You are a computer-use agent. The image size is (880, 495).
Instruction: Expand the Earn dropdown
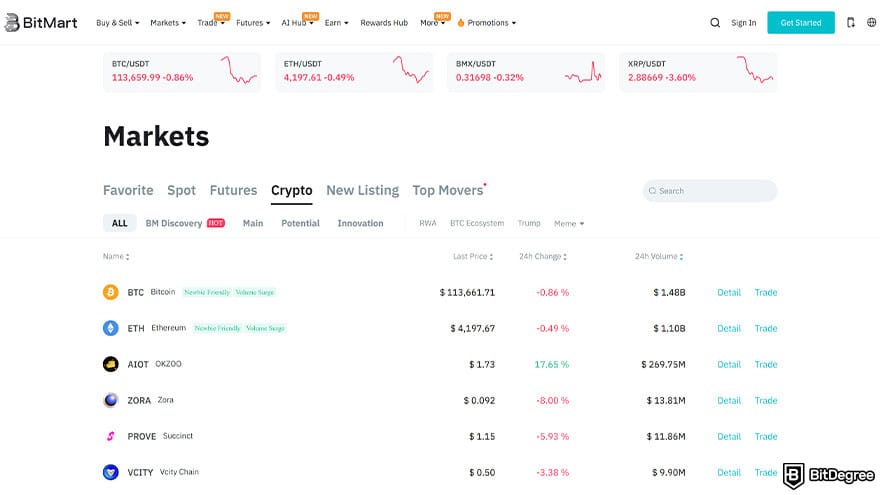coord(336,23)
